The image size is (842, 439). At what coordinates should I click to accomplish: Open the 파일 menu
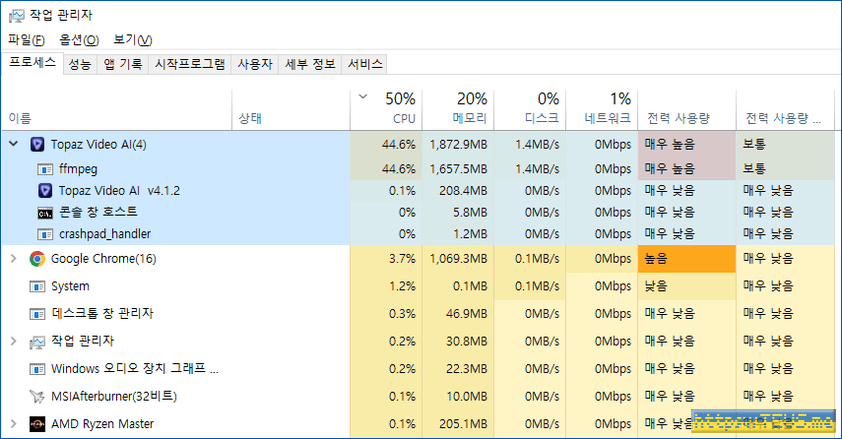tap(26, 40)
